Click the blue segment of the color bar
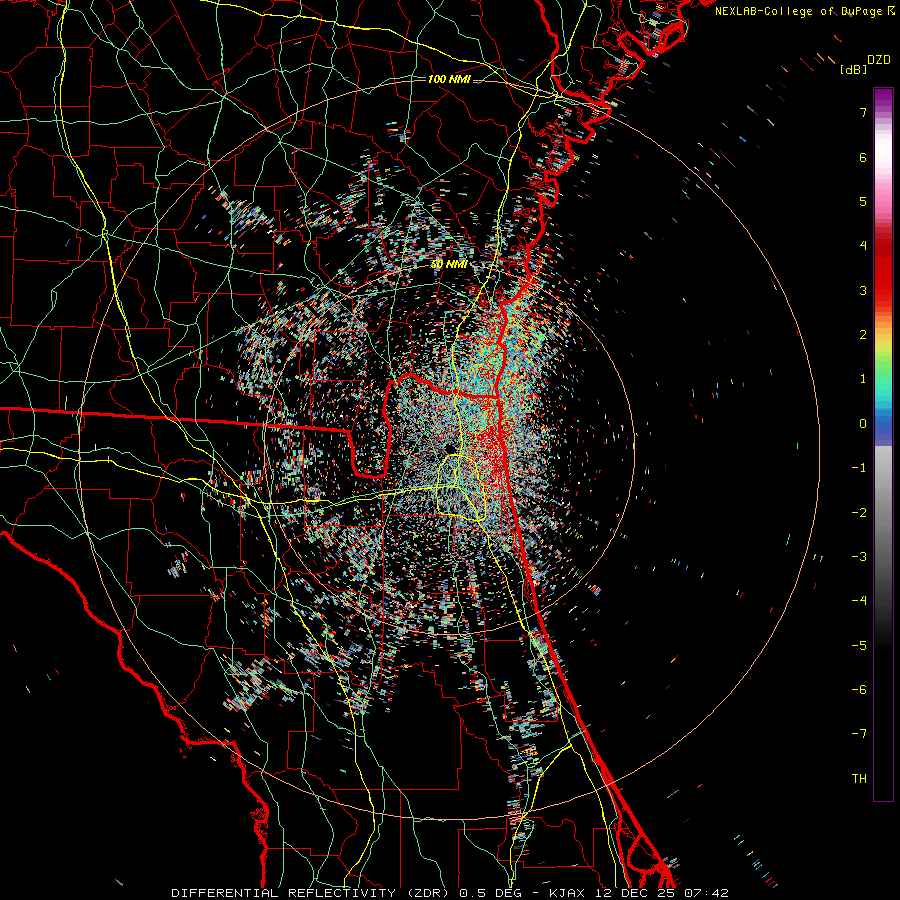 [x=883, y=428]
